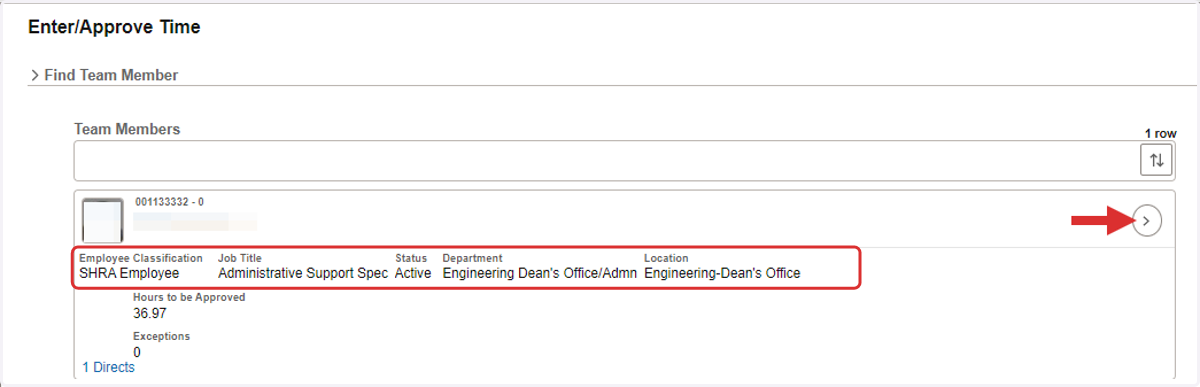Click the Location column label
The image size is (1200, 387).
666,258
